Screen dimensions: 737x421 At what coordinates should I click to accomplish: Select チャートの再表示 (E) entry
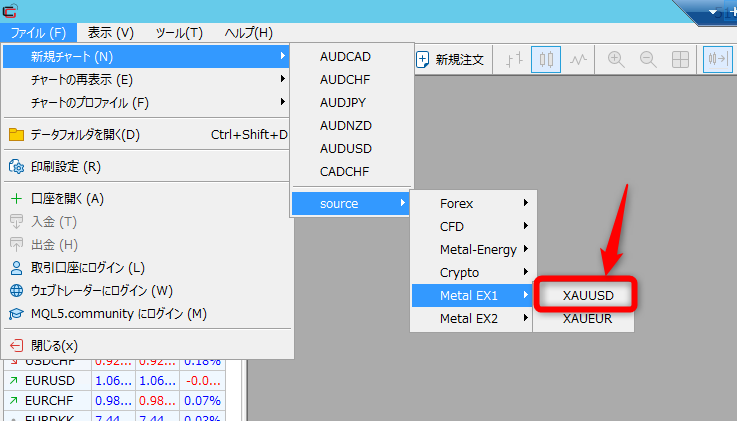tap(146, 80)
